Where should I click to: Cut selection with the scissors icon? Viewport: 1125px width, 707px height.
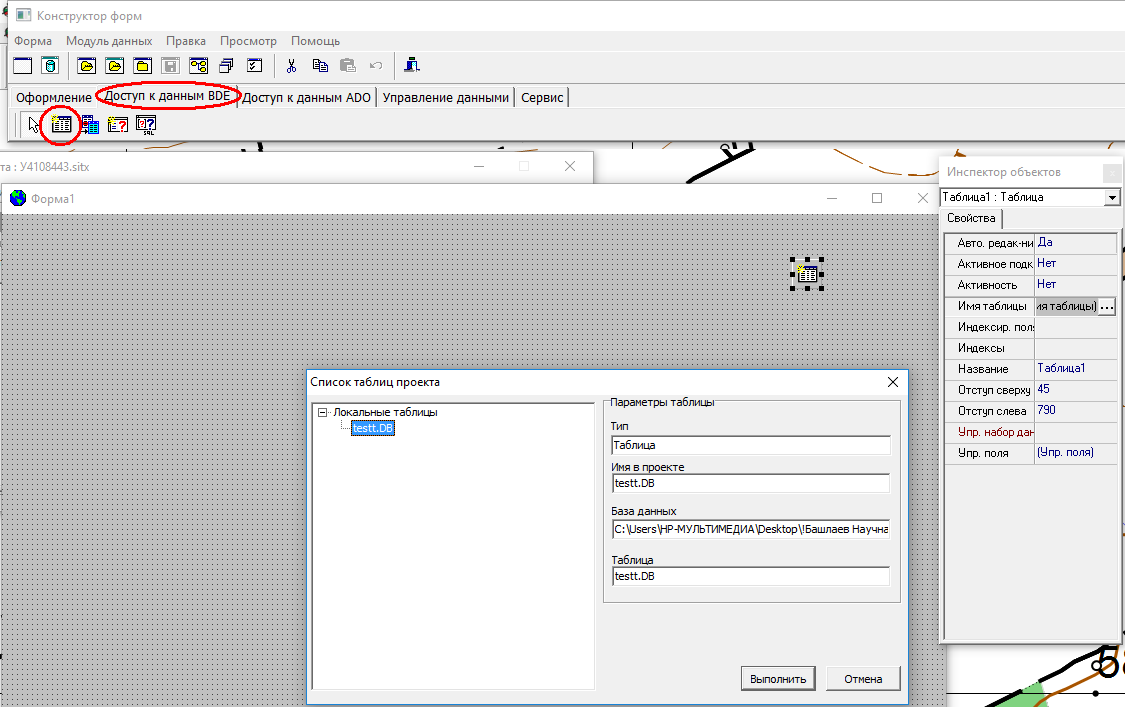coord(291,66)
